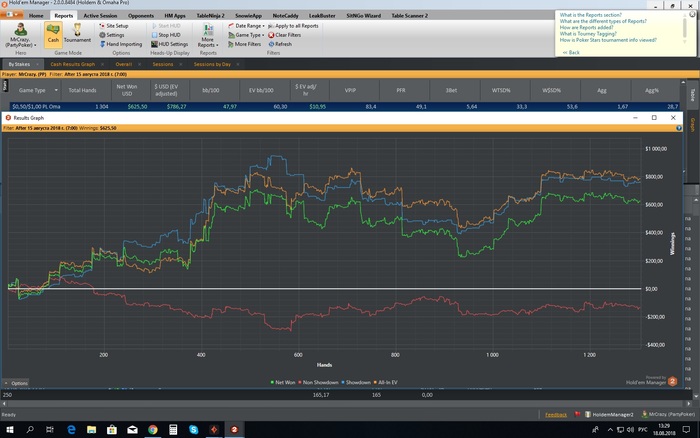Open the Table side tab on right
The height and width of the screenshot is (438, 700).
[692, 95]
